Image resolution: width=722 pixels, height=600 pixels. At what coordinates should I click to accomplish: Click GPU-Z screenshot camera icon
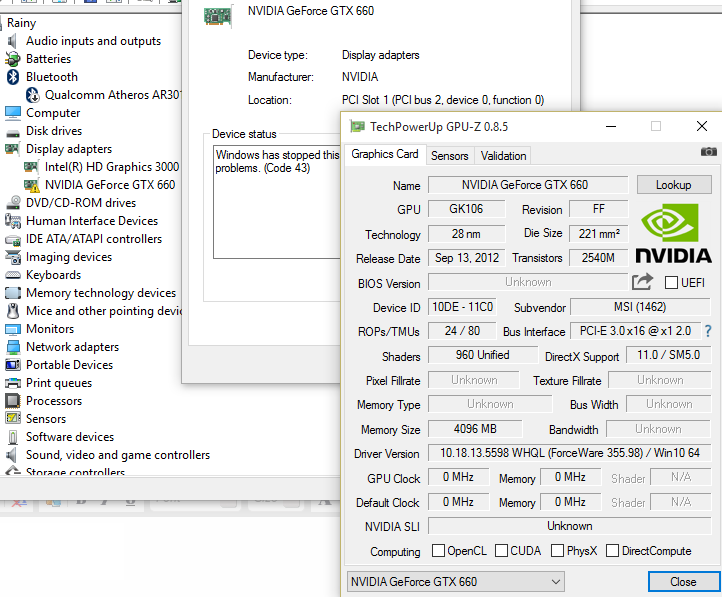click(709, 152)
